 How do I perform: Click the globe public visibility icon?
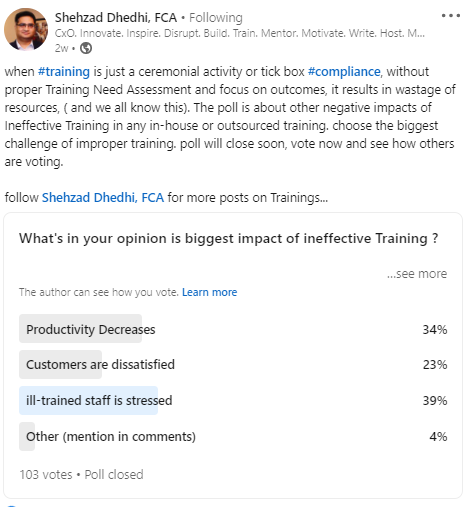[86, 48]
